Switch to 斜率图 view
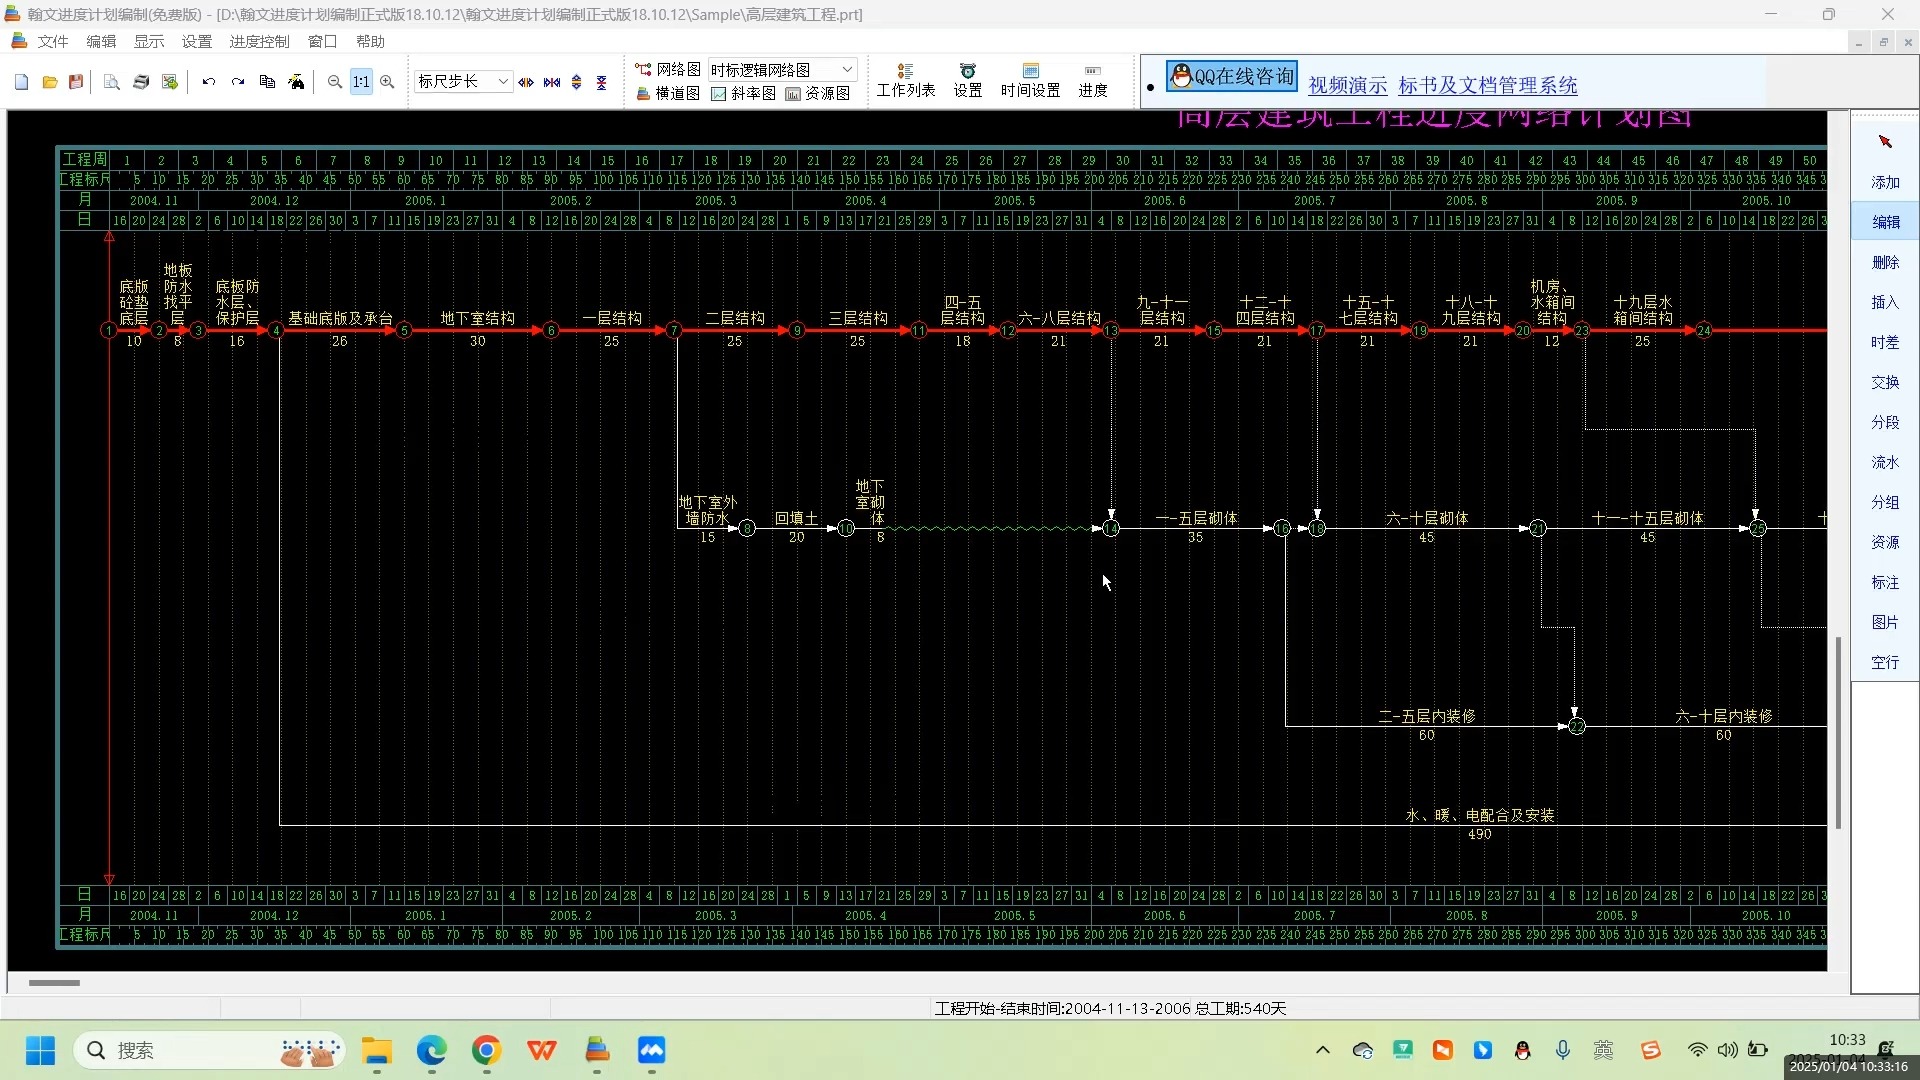Viewport: 1920px width, 1080px height. [x=743, y=93]
